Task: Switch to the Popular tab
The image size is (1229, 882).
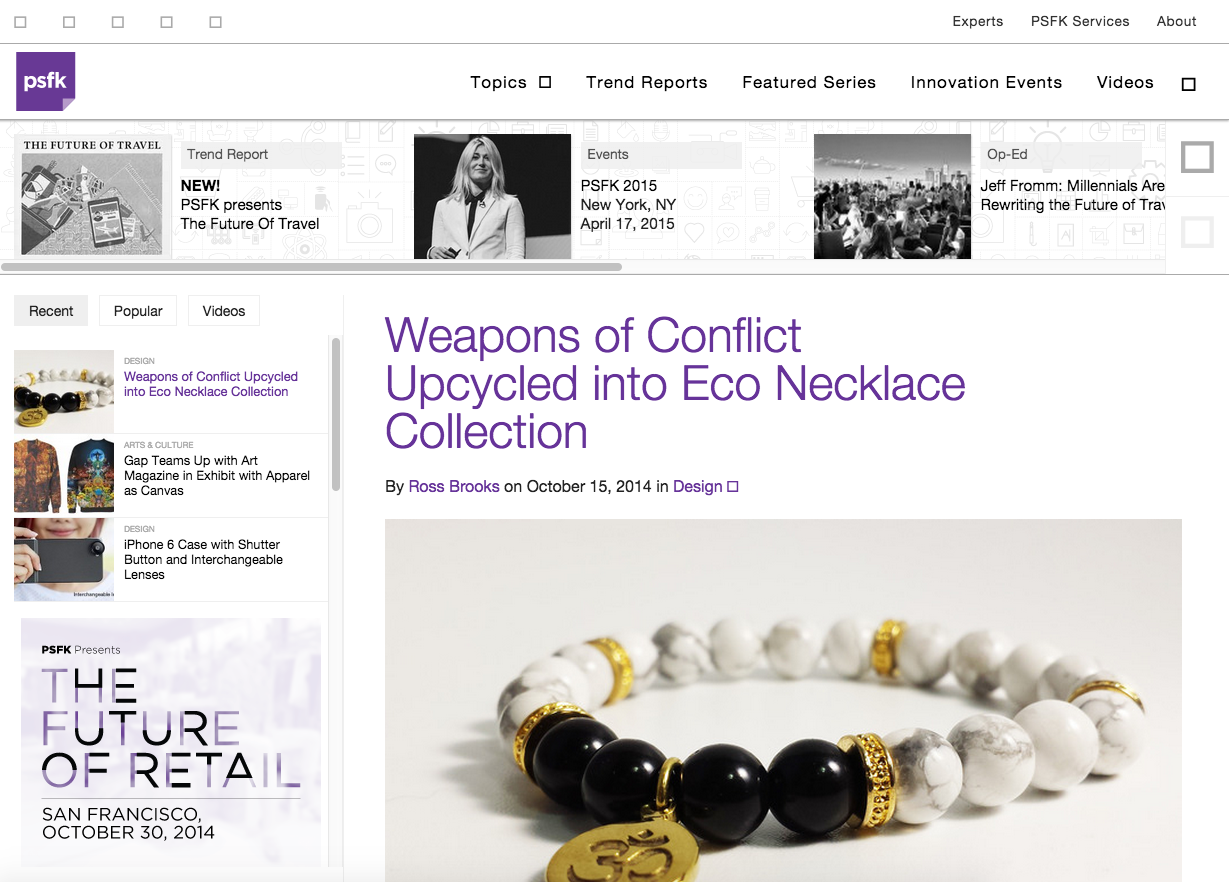Action: (138, 311)
